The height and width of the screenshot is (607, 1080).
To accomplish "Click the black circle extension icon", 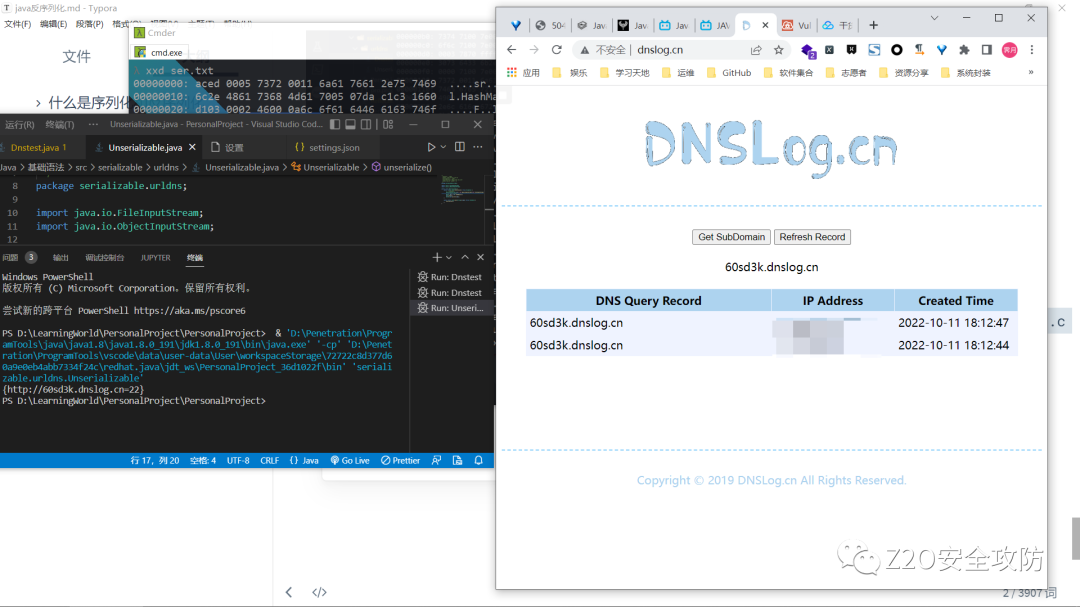I will point(896,50).
